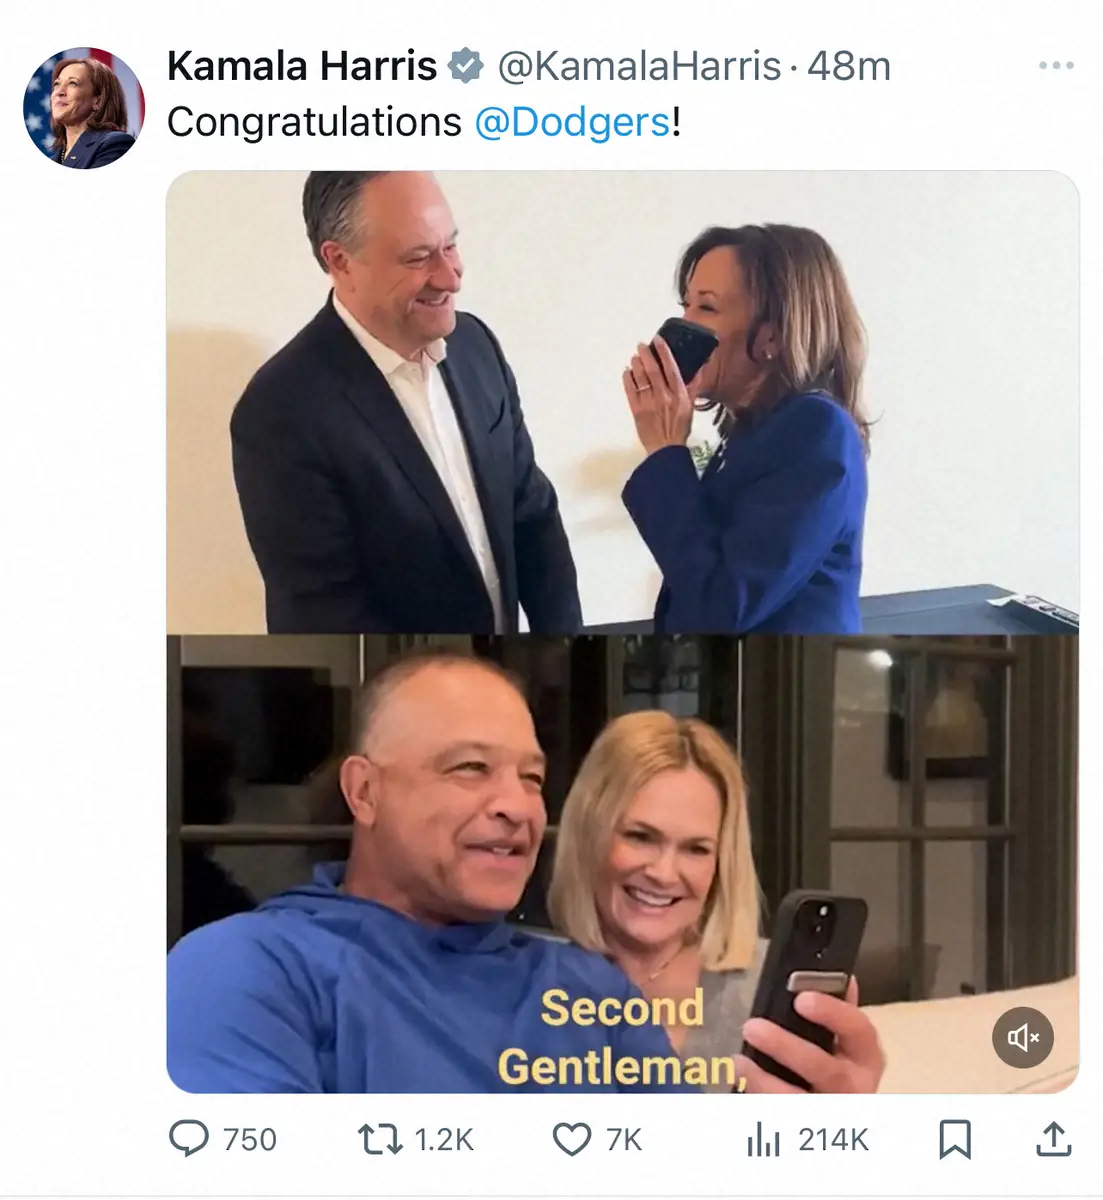Click the 1.2K reposts count

point(443,1139)
